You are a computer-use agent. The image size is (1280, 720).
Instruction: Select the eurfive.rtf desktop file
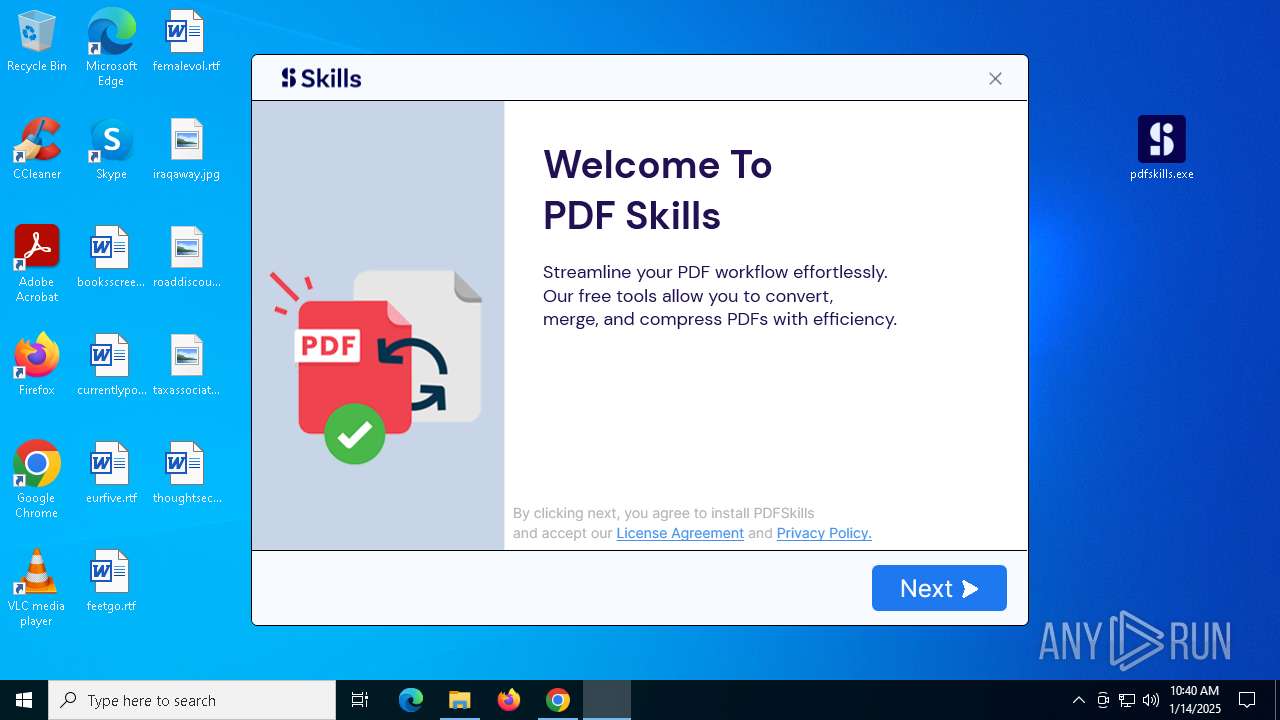pyautogui.click(x=111, y=473)
